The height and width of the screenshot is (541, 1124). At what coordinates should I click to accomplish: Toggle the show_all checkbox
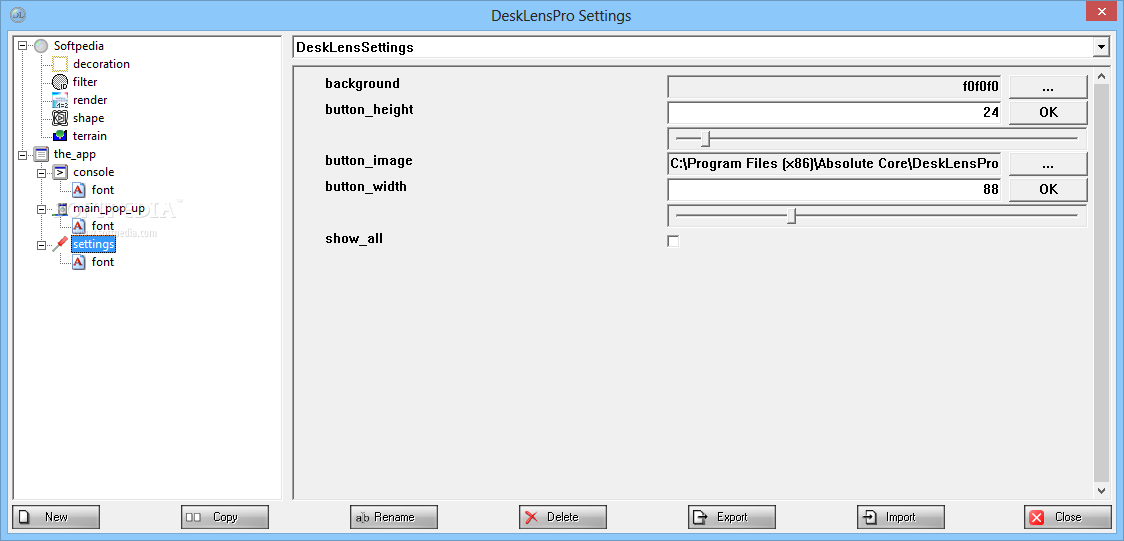(x=673, y=241)
